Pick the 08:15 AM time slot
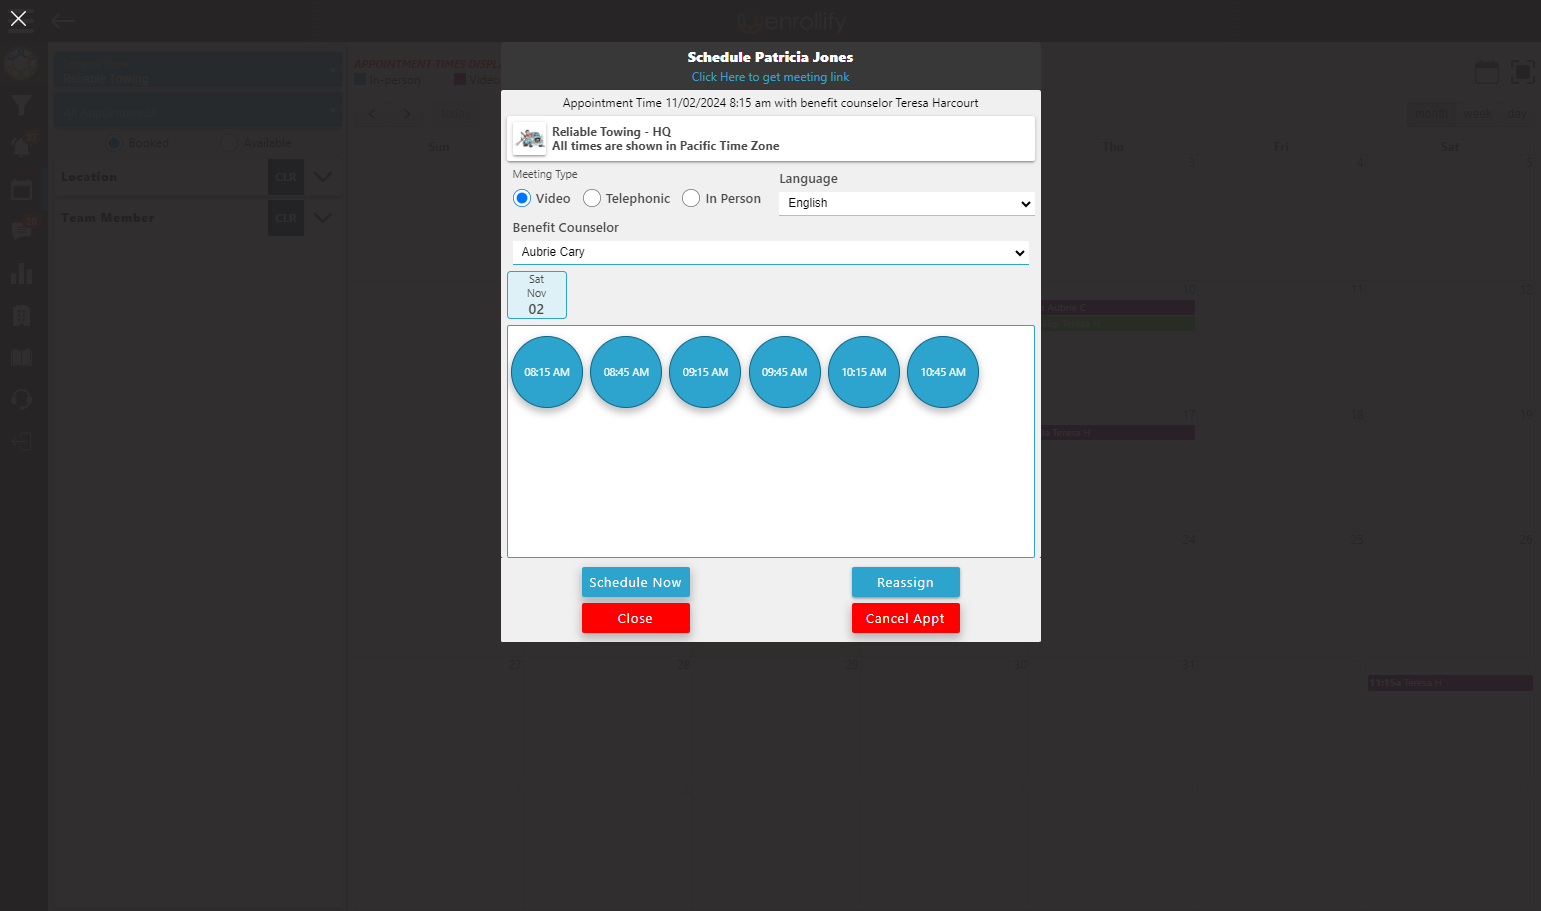Image resolution: width=1541 pixels, height=911 pixels. tap(547, 372)
